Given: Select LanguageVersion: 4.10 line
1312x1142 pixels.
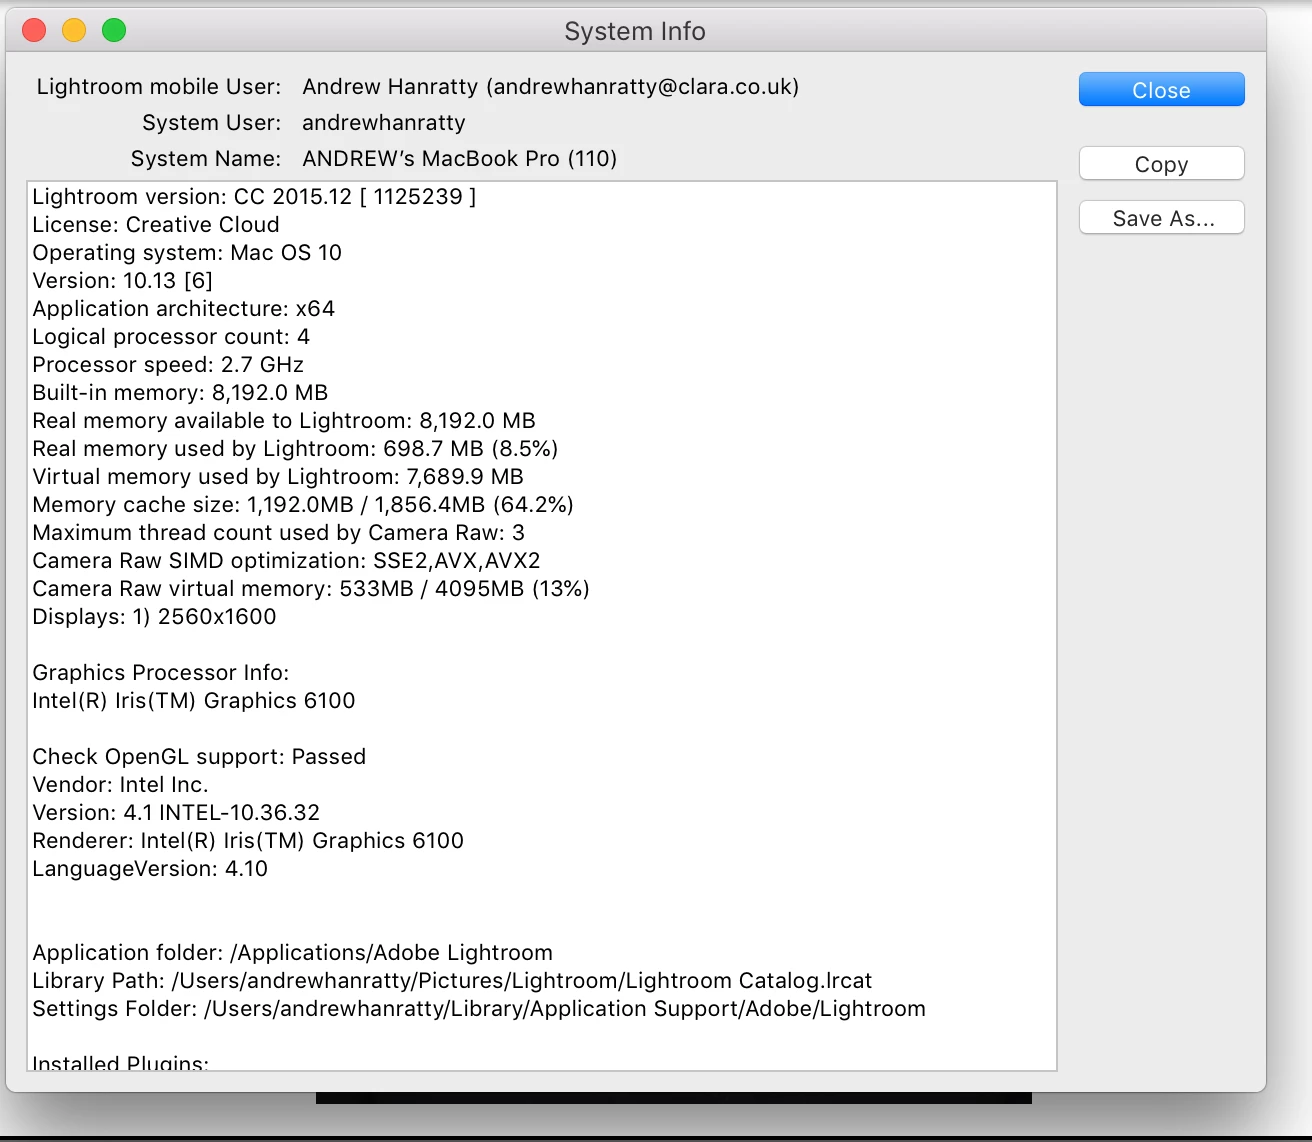Looking at the screenshot, I should (150, 868).
